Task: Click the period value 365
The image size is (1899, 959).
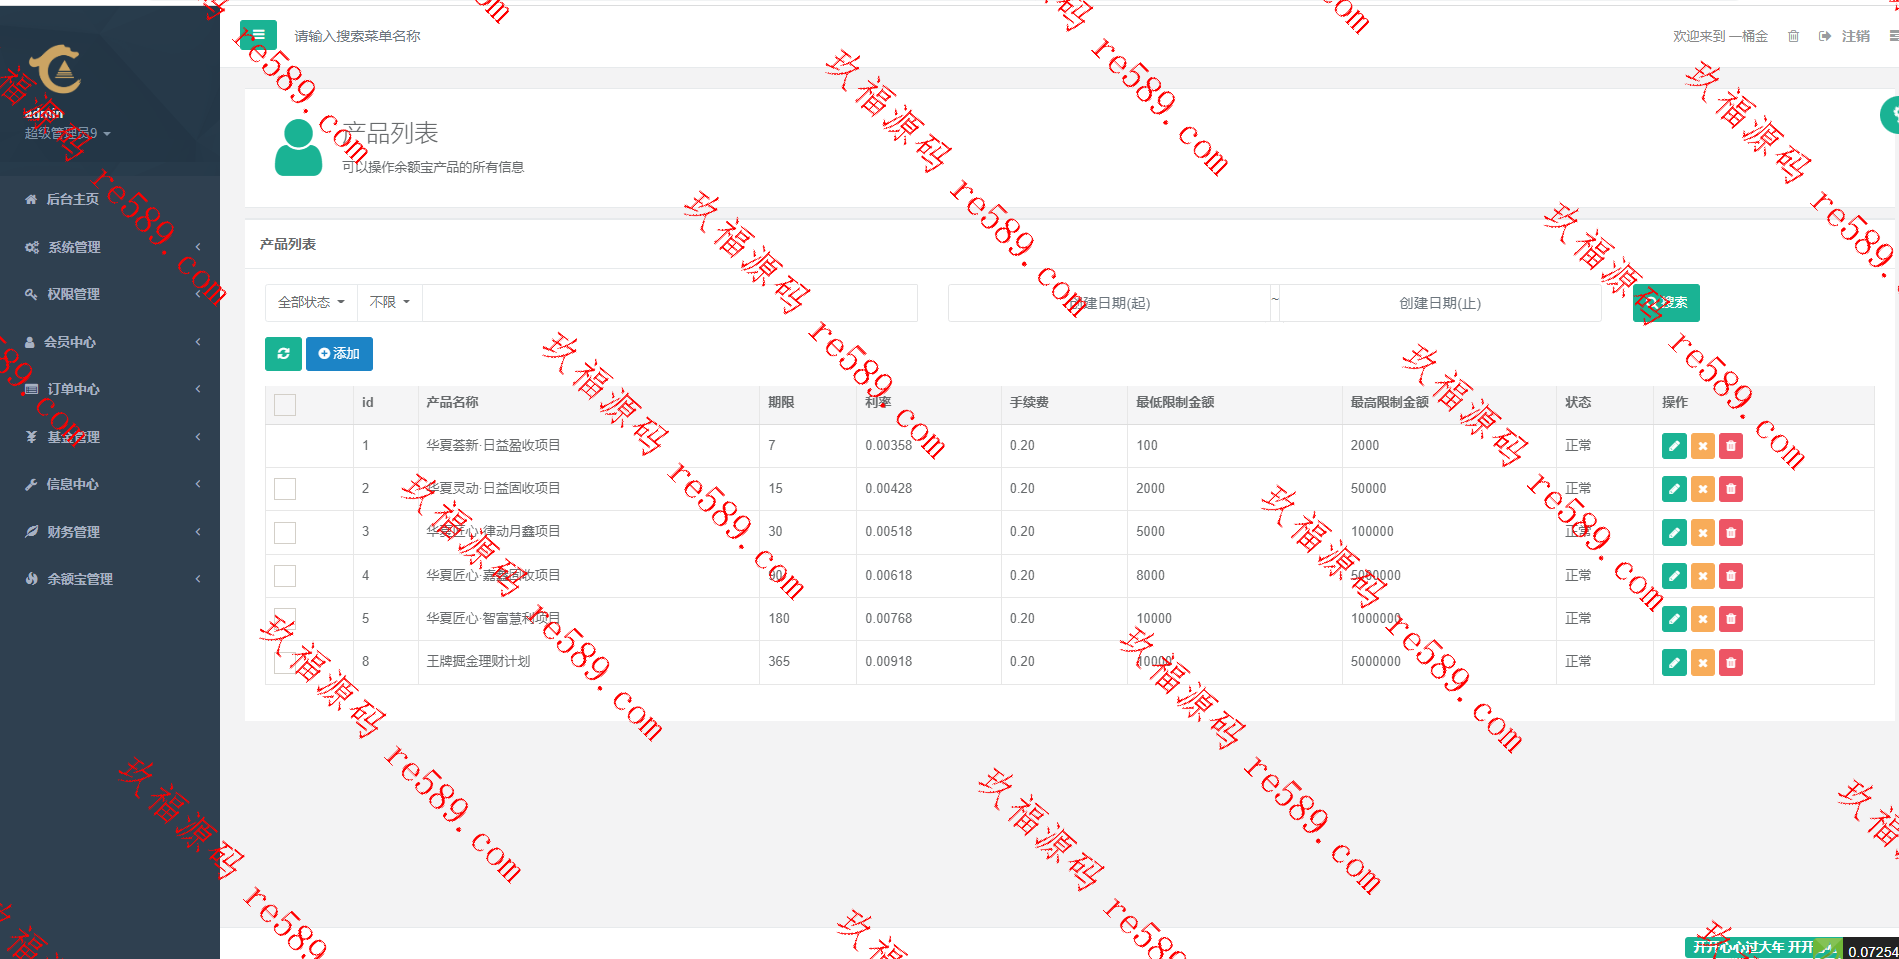Action: pyautogui.click(x=779, y=661)
